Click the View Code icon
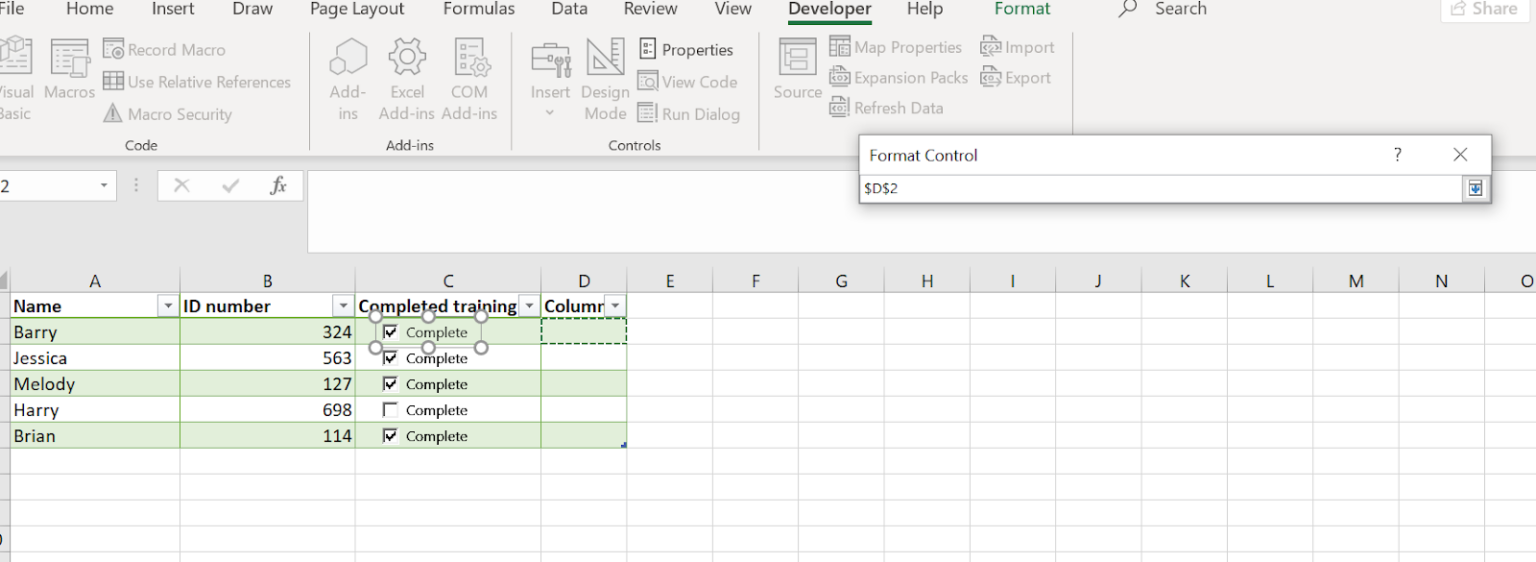The width and height of the screenshot is (1536, 562). tap(648, 82)
